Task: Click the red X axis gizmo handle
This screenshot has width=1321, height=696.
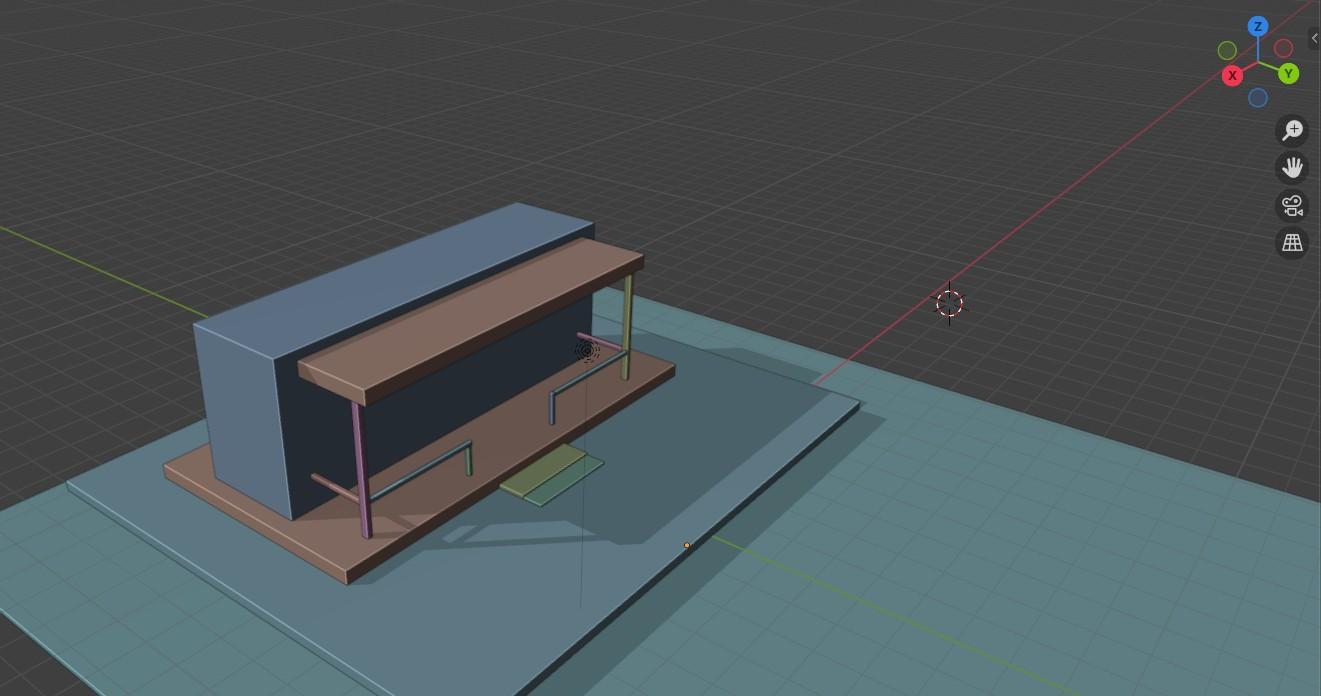Action: [x=1233, y=75]
